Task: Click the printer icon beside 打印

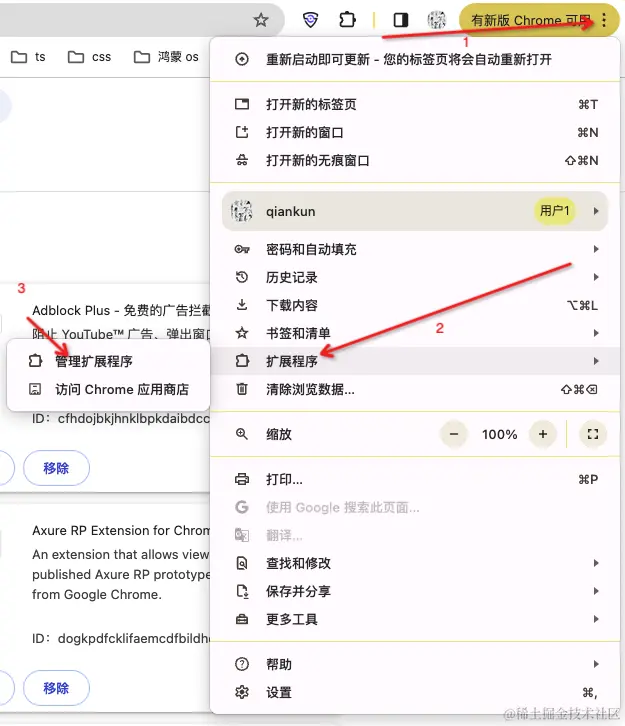Action: coord(242,479)
